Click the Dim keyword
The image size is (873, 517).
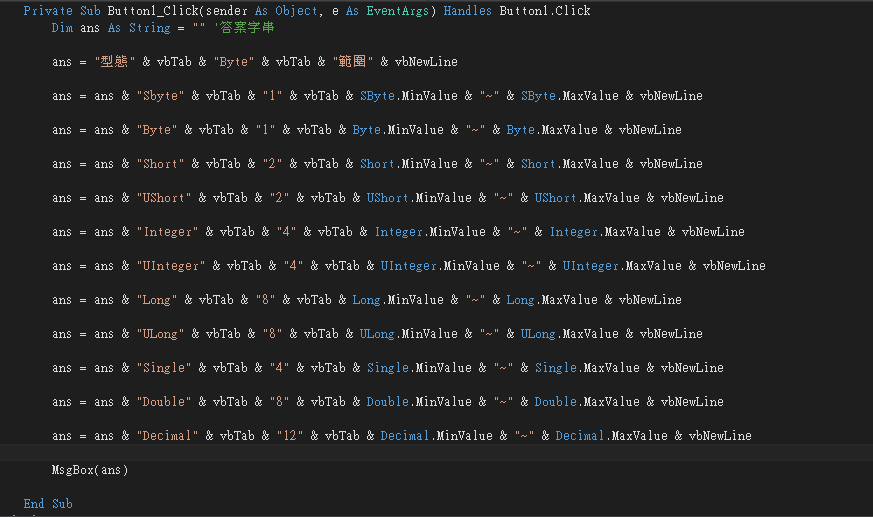(x=62, y=28)
